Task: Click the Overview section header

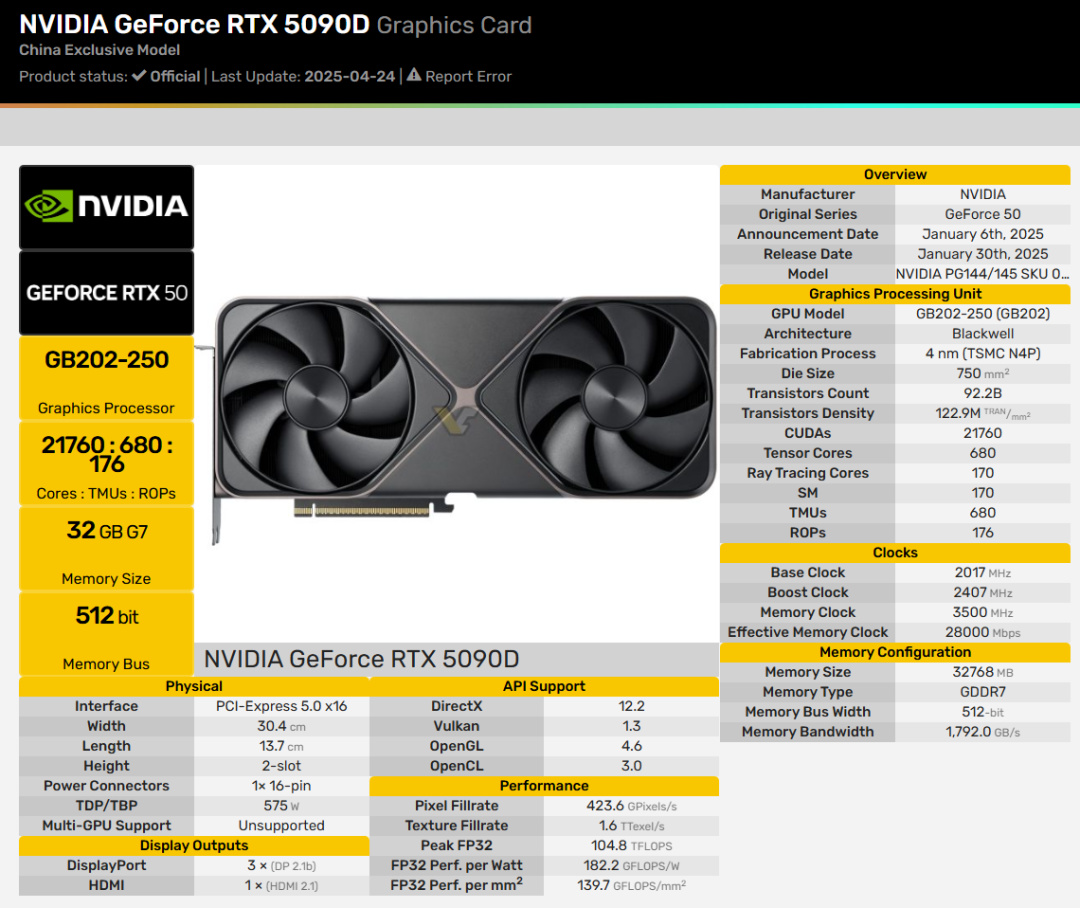Action: (x=895, y=174)
